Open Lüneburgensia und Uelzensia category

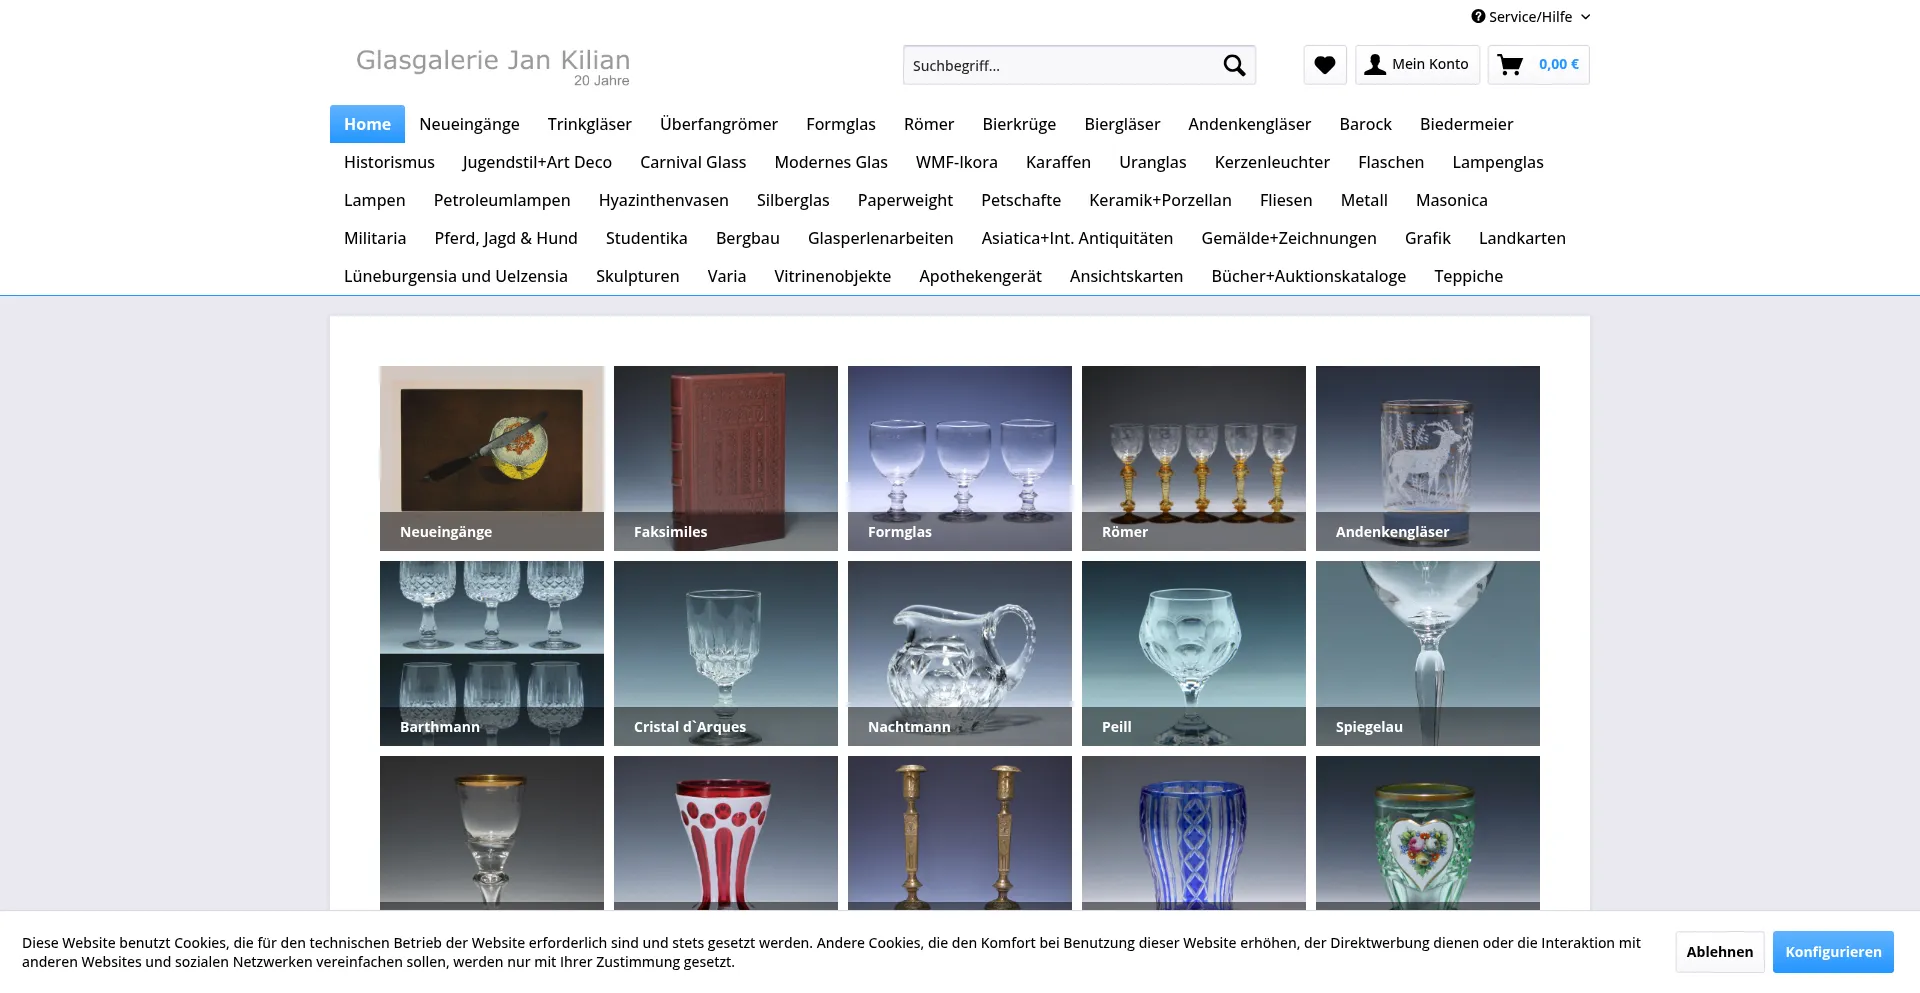click(455, 276)
